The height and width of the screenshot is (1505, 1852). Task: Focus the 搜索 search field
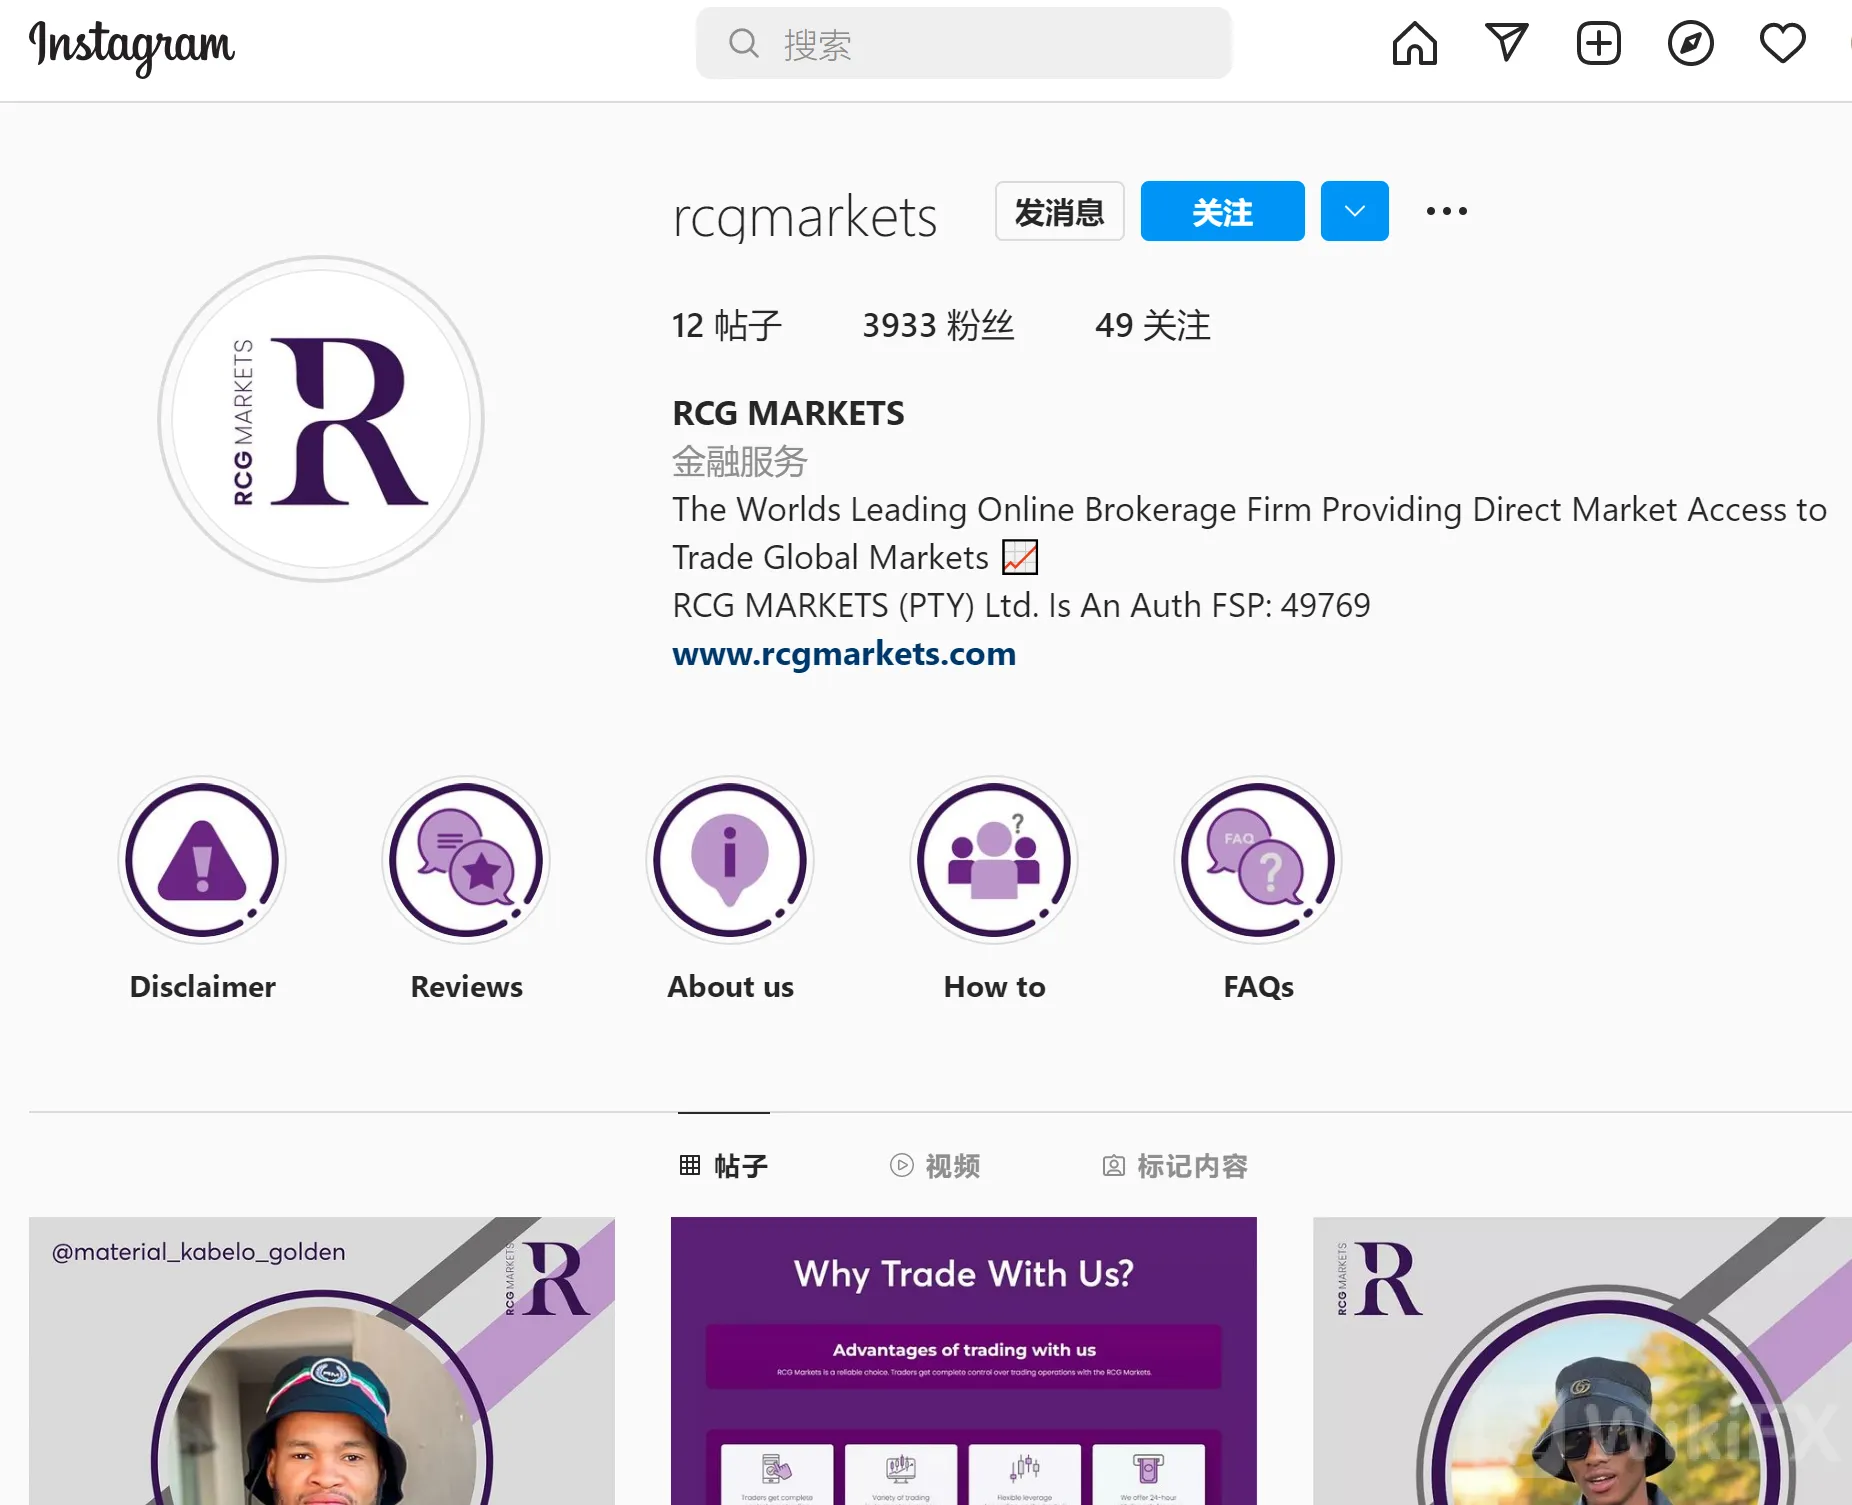pyautogui.click(x=964, y=44)
